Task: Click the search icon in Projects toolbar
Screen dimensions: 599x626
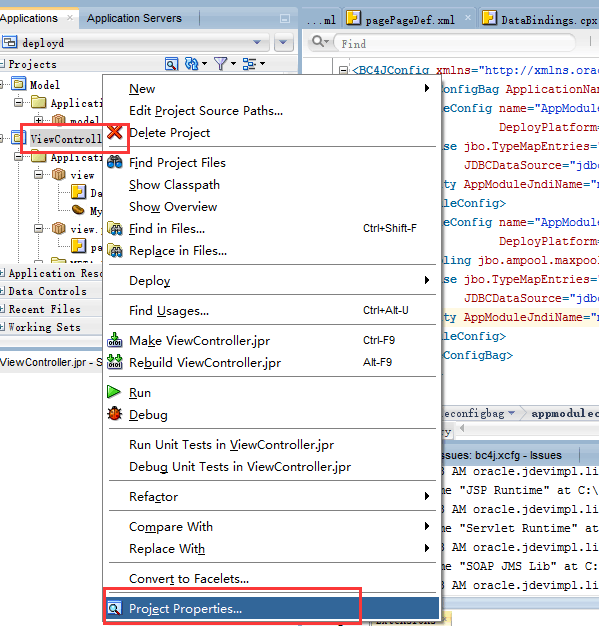Action: point(171,63)
